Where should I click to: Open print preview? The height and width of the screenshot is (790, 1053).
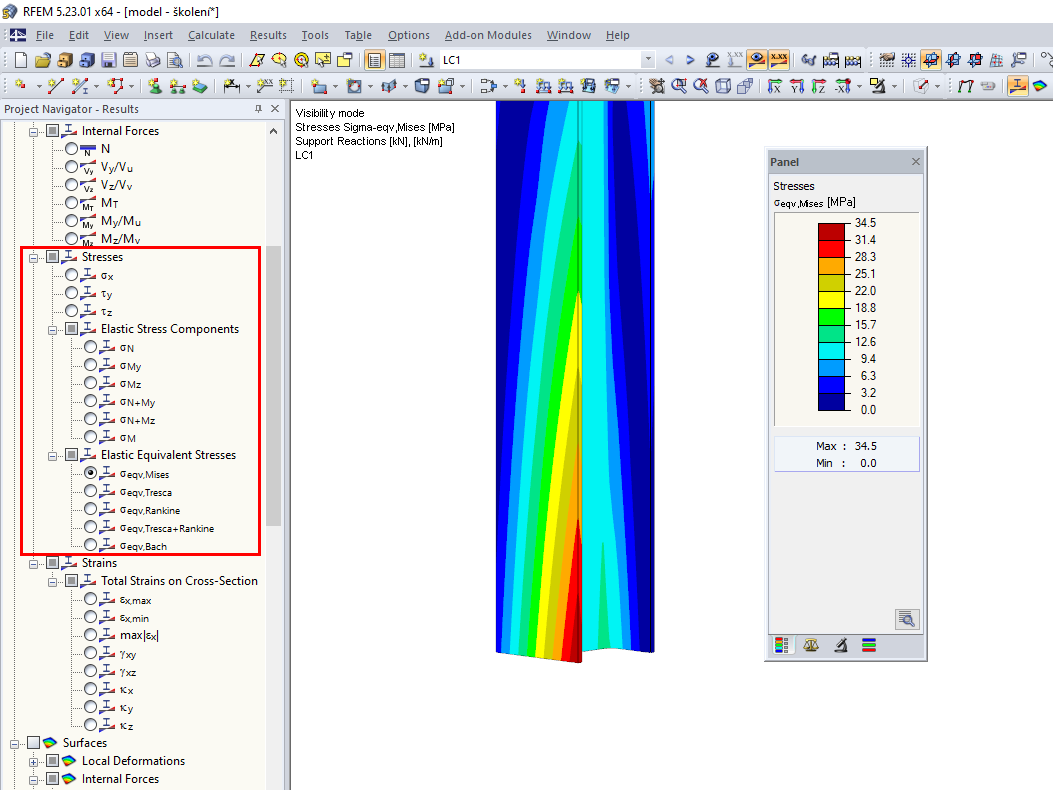(x=175, y=60)
